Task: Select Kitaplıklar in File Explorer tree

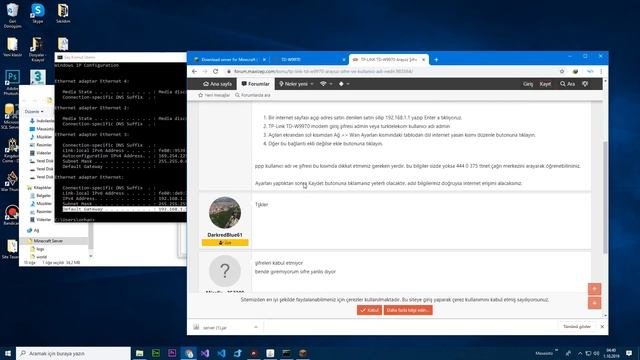Action: 40,188
